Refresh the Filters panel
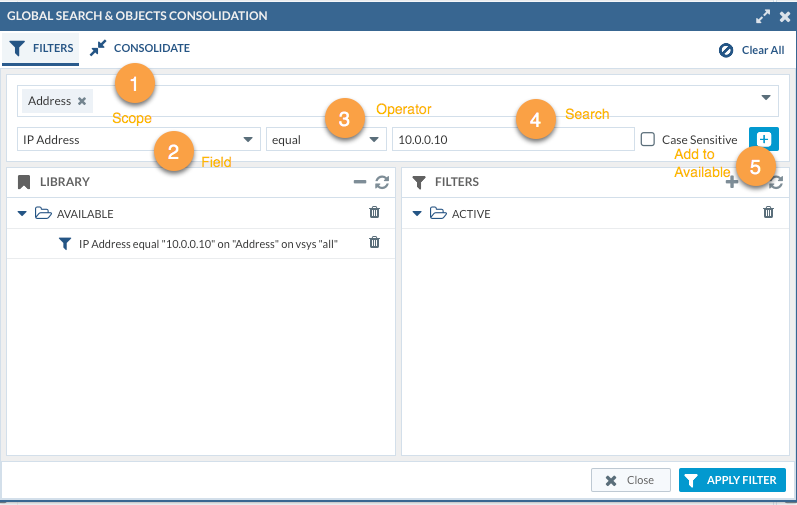Image resolution: width=797 pixels, height=505 pixels. [776, 182]
